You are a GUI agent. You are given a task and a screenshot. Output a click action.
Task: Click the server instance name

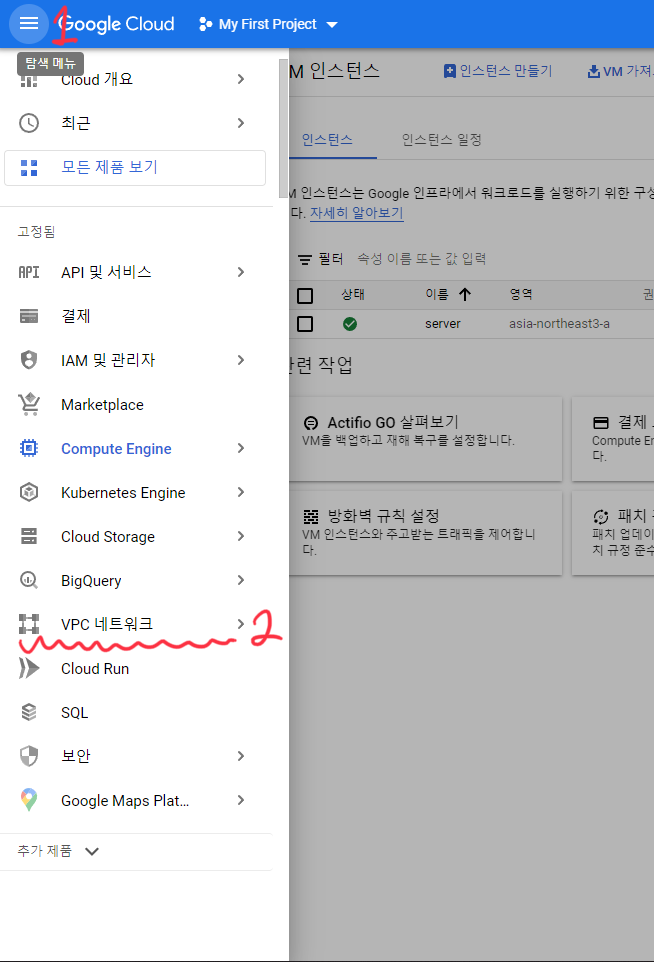pos(442,324)
